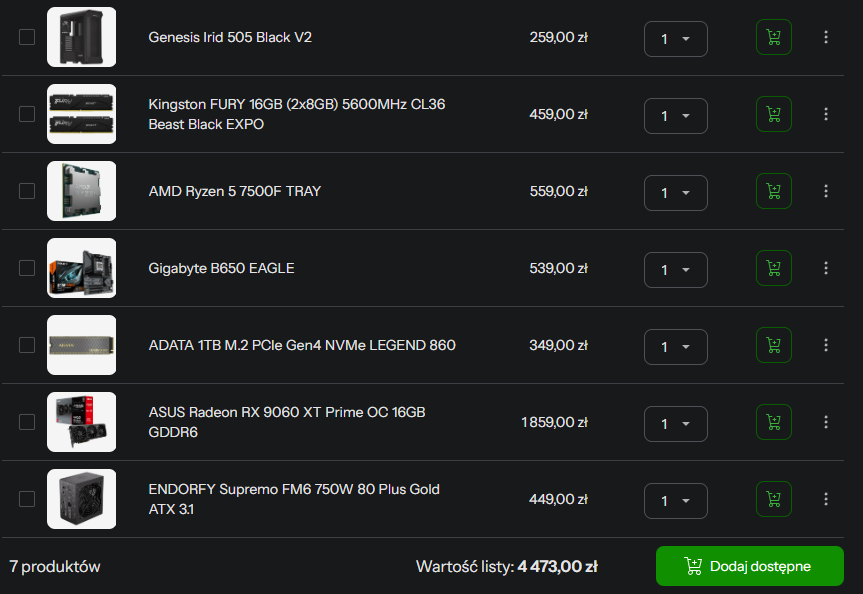Open the three-dot menu for Genesis Irid 505
This screenshot has height=594, width=863.
[826, 37]
